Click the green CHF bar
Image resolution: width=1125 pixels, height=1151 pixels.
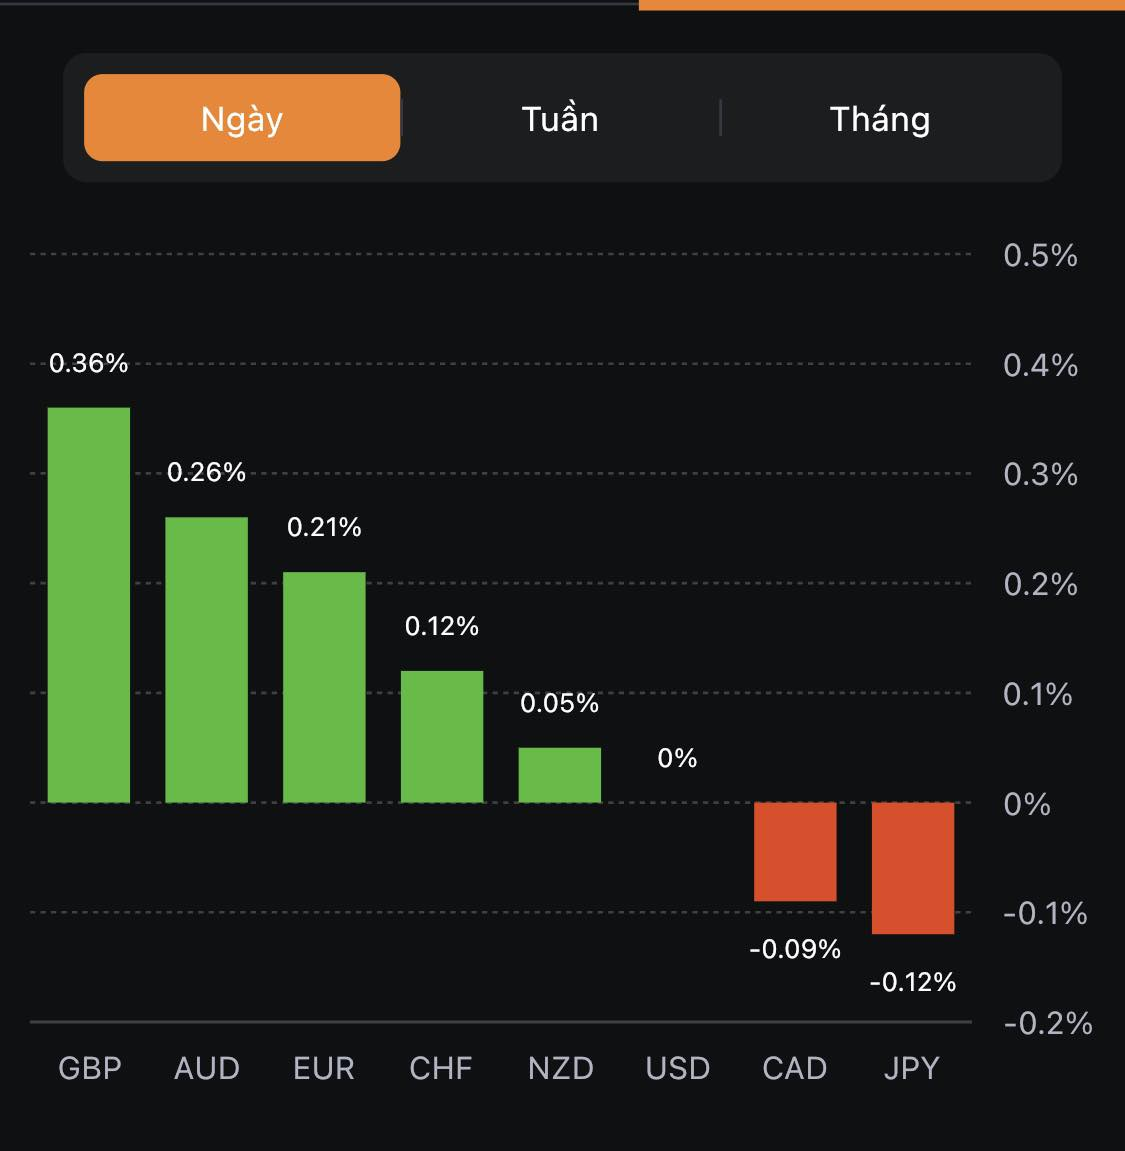pos(442,736)
